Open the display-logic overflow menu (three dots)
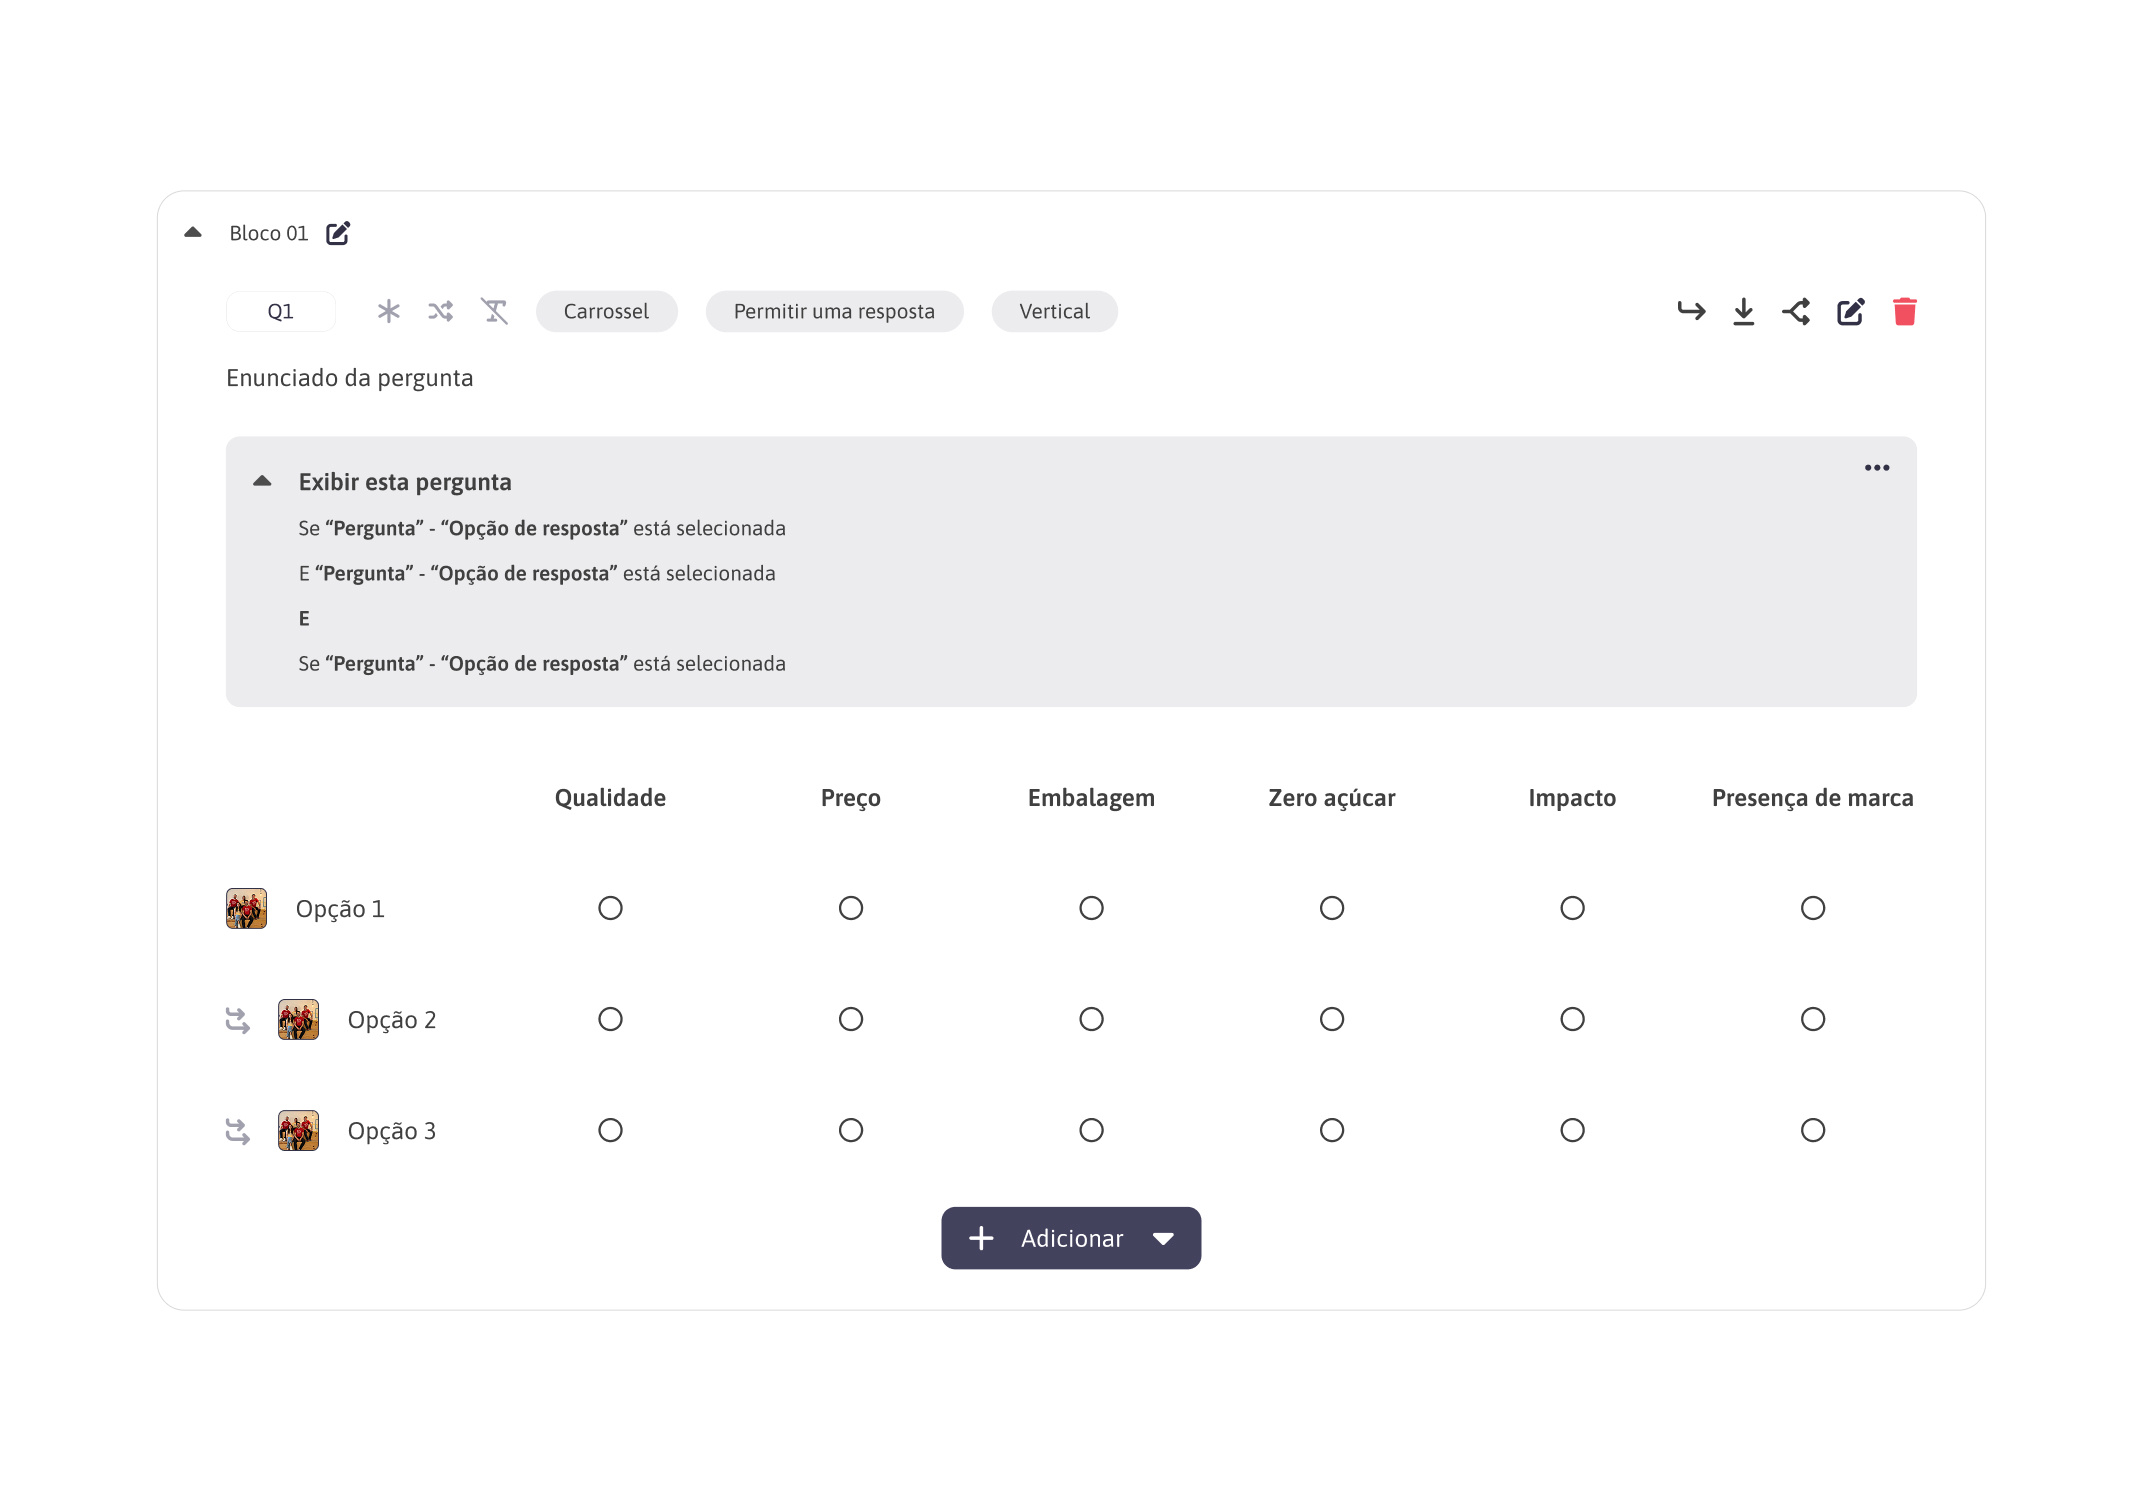Image resolution: width=2143 pixels, height=1500 pixels. 1876,467
